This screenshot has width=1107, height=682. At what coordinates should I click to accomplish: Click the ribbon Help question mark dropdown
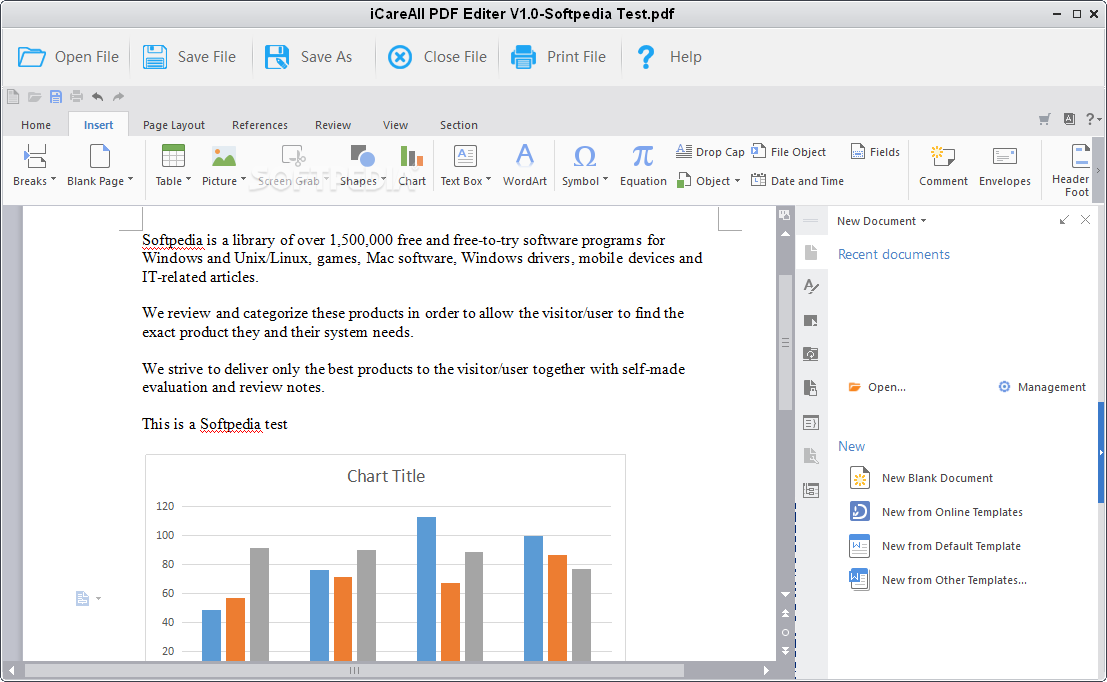1094,119
